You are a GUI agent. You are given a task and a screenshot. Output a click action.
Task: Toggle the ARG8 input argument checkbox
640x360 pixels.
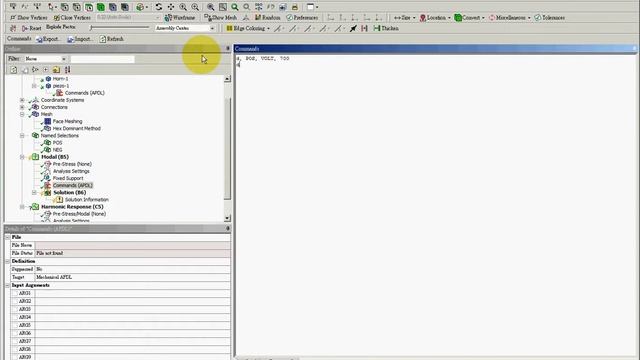click(x=15, y=349)
